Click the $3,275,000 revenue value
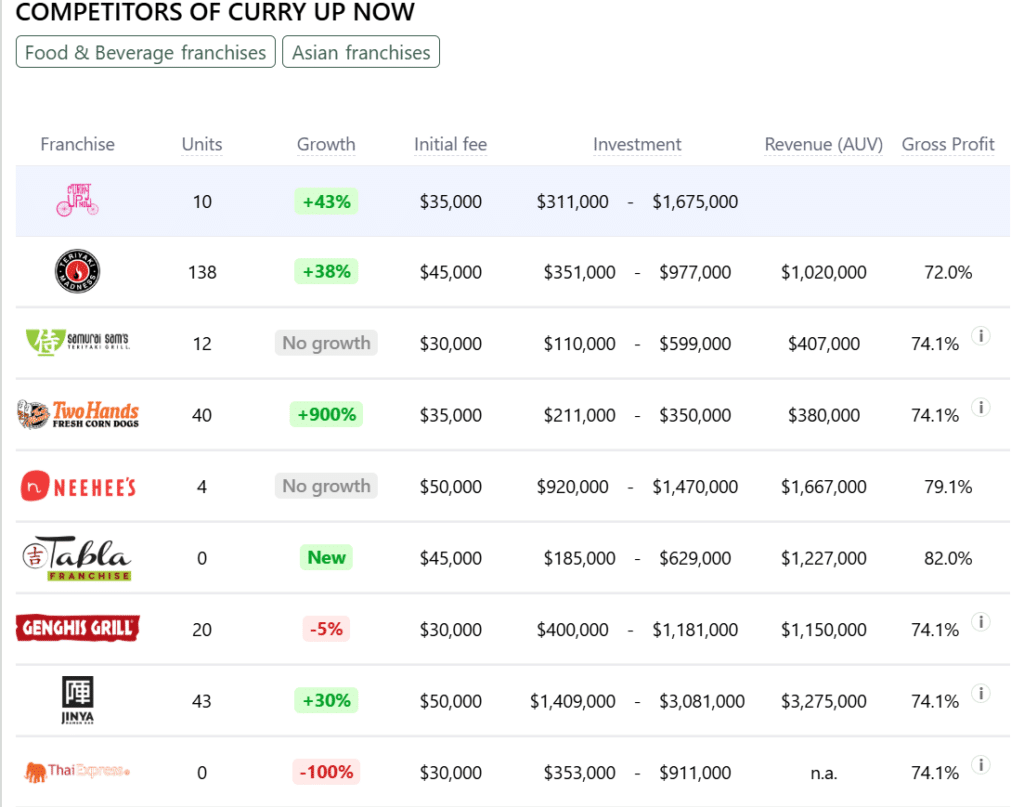This screenshot has height=807, width=1024. click(824, 701)
